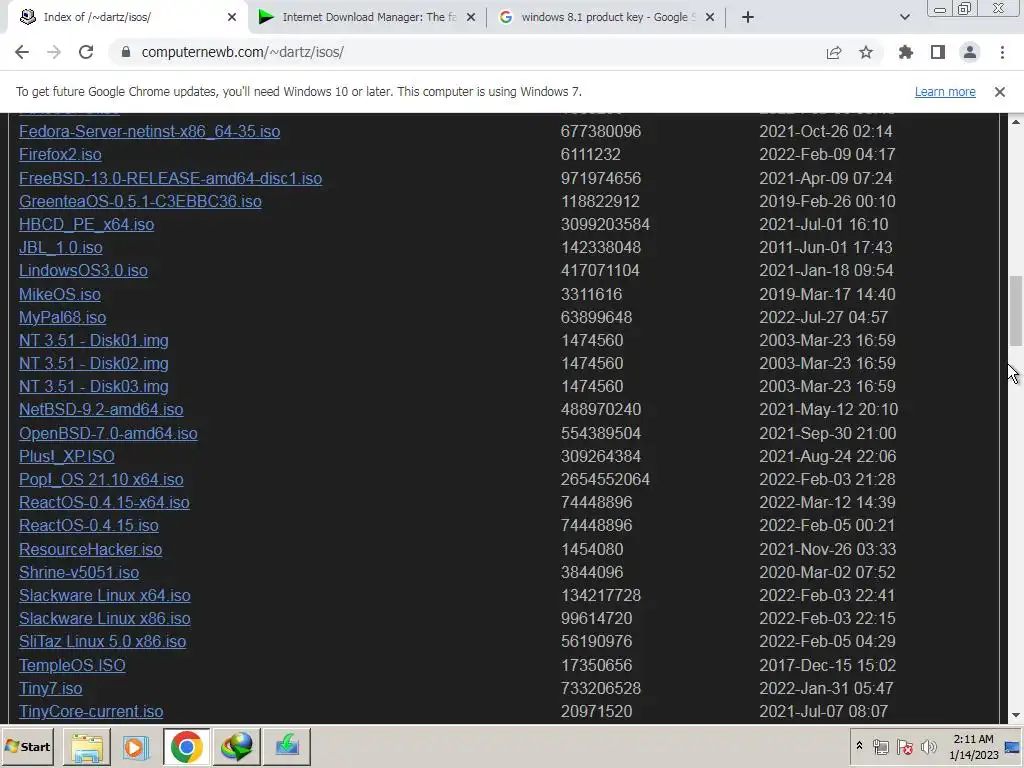The height and width of the screenshot is (768, 1024).
Task: Download Slackware Linux x86.iso
Action: click(104, 618)
